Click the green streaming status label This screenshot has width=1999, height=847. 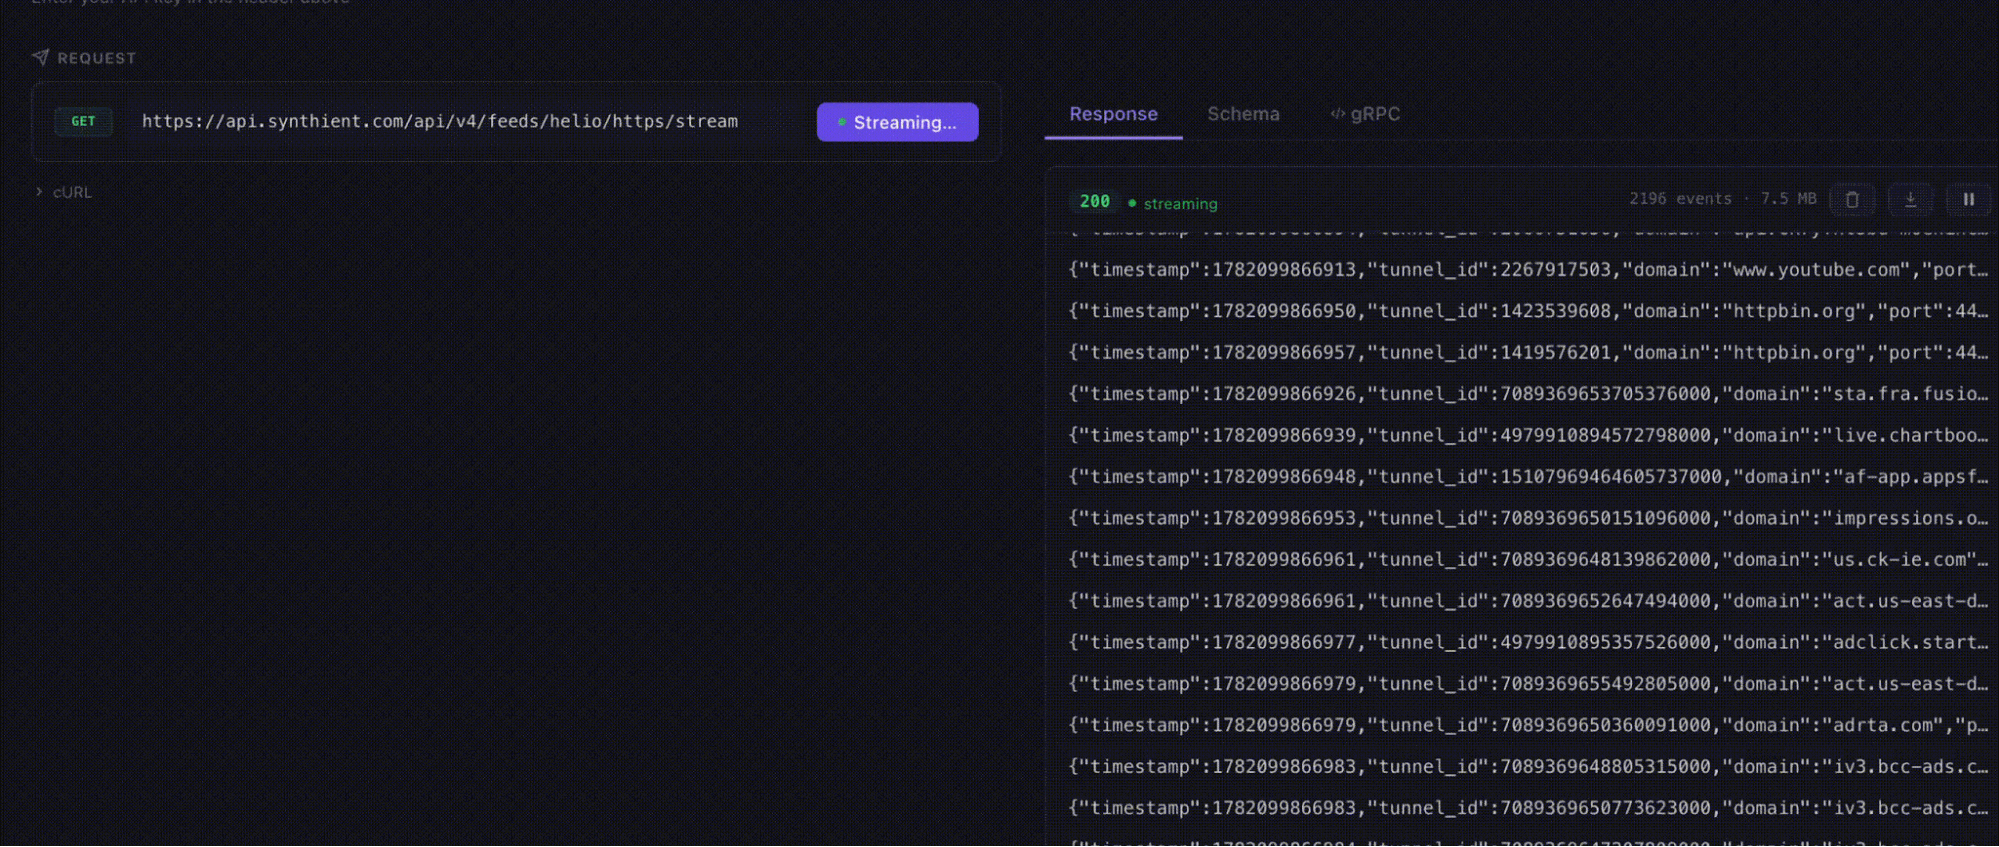1173,203
